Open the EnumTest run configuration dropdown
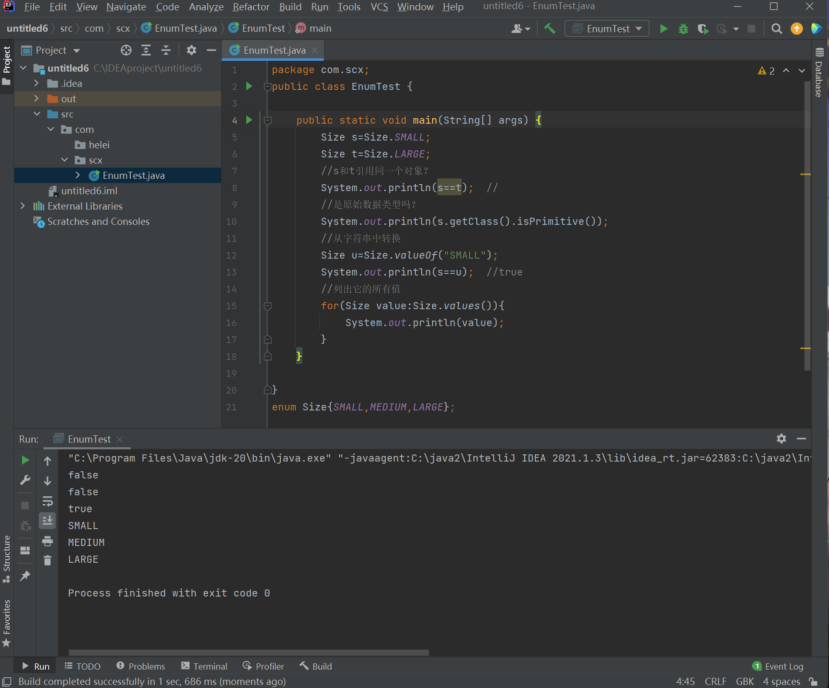The width and height of the screenshot is (830, 688). [607, 29]
